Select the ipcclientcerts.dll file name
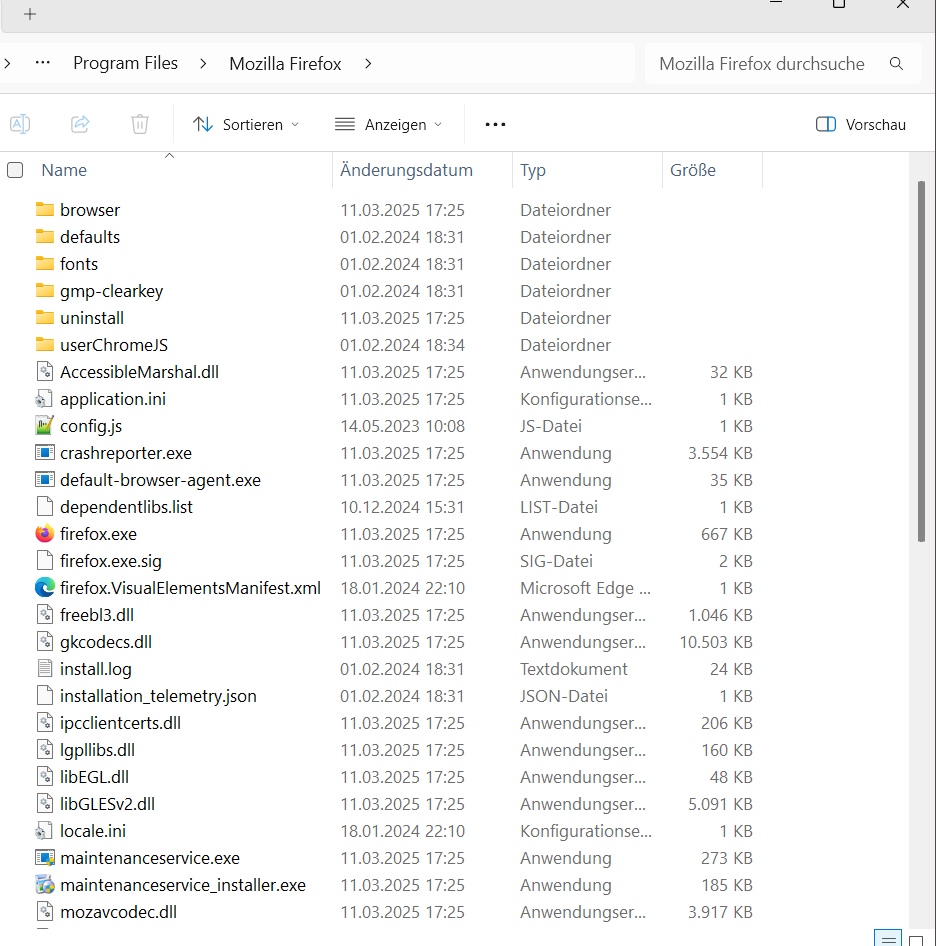 [121, 723]
